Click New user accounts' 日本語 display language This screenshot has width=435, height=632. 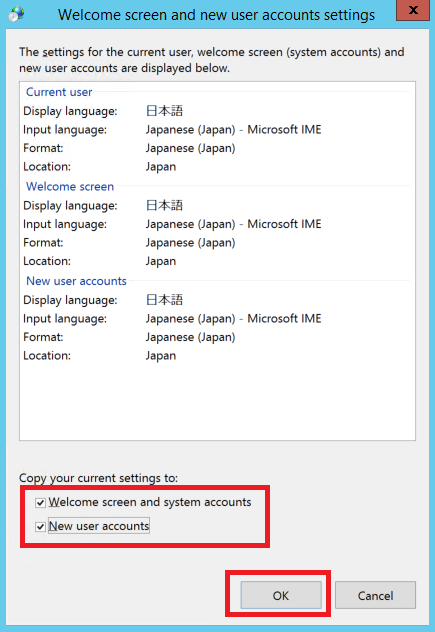pos(164,300)
